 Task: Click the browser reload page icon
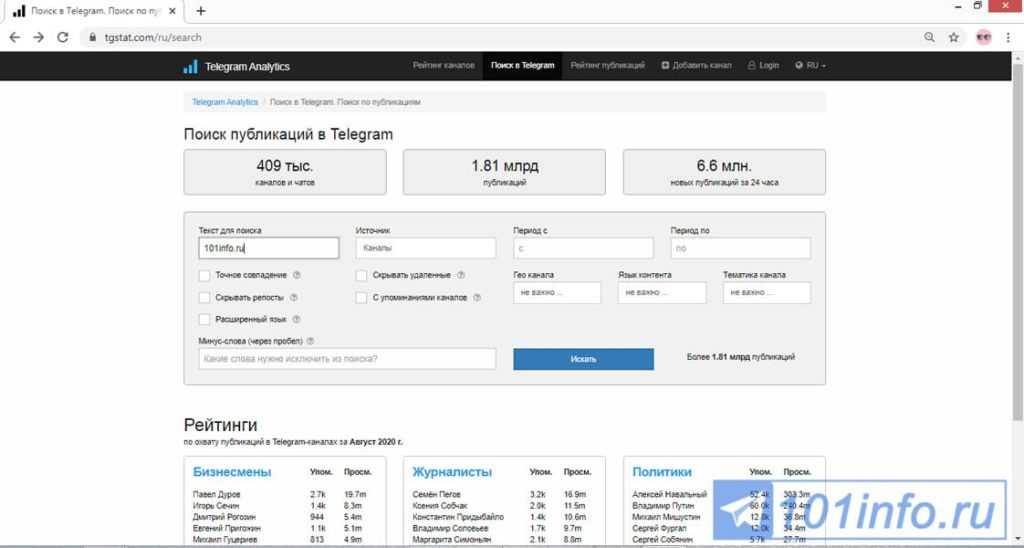point(63,37)
